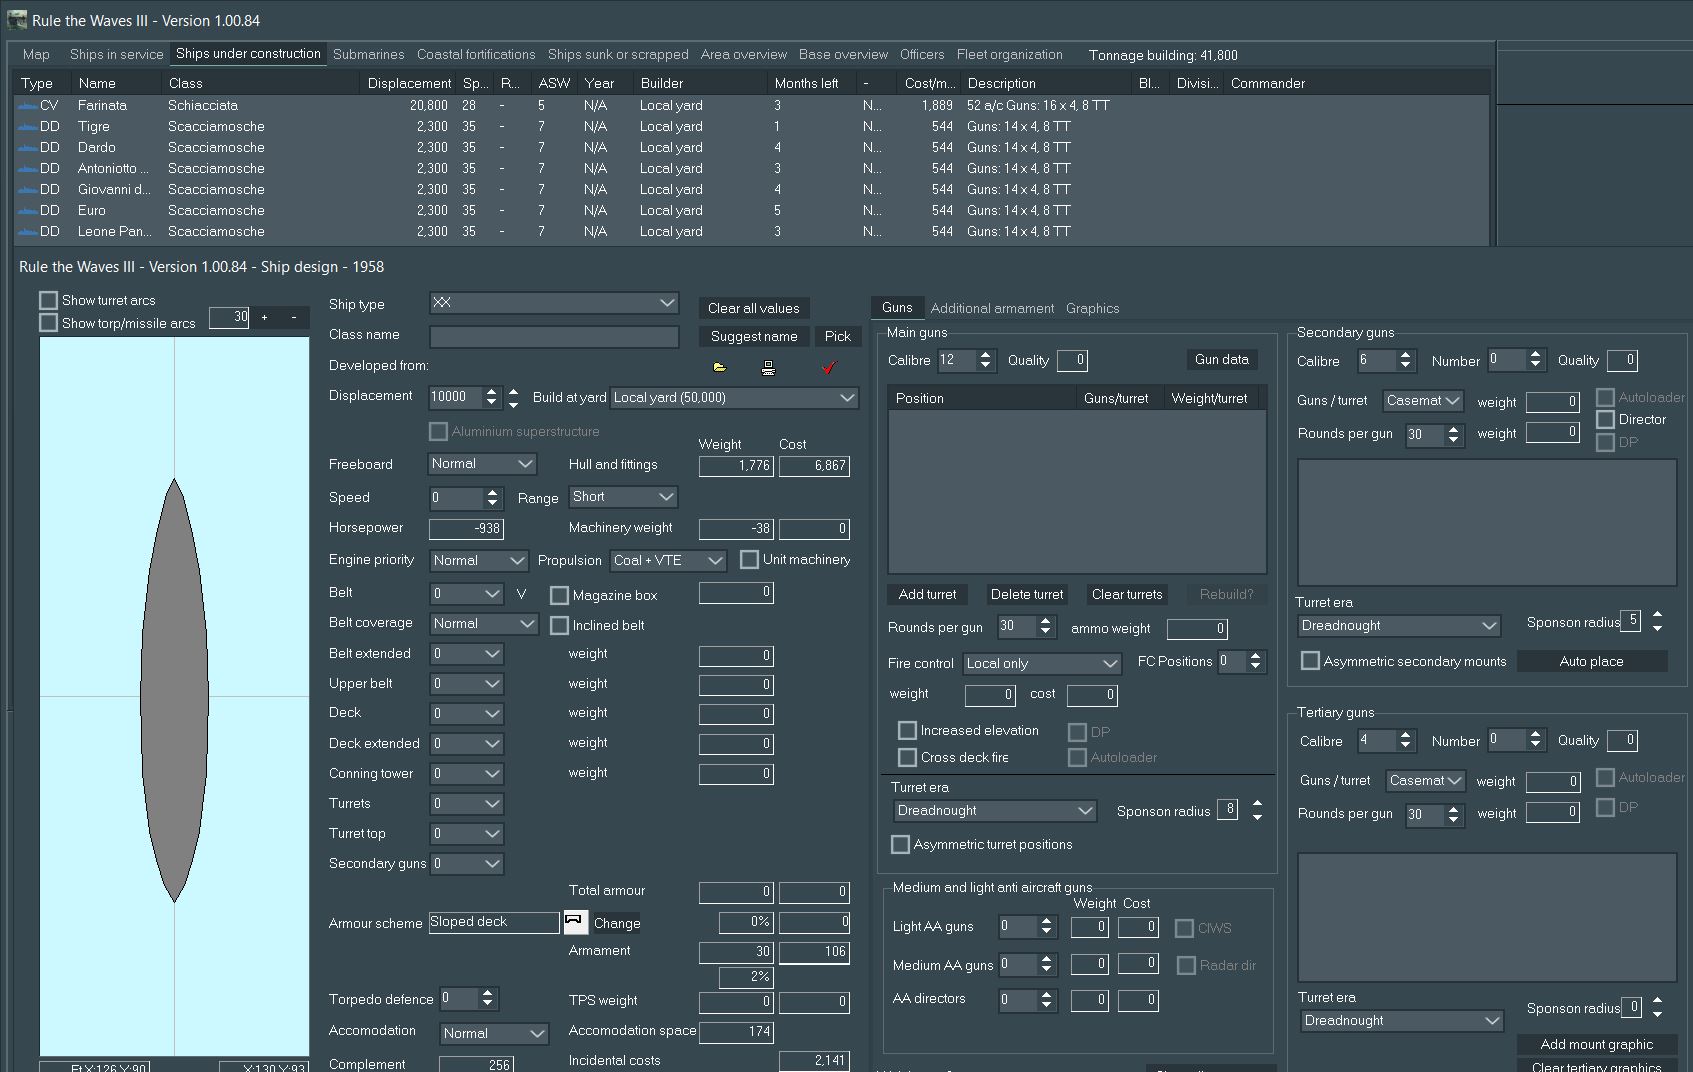Increase Secondary guns Sponson radius value
Screen dimensions: 1693x1072
pos(1657,615)
